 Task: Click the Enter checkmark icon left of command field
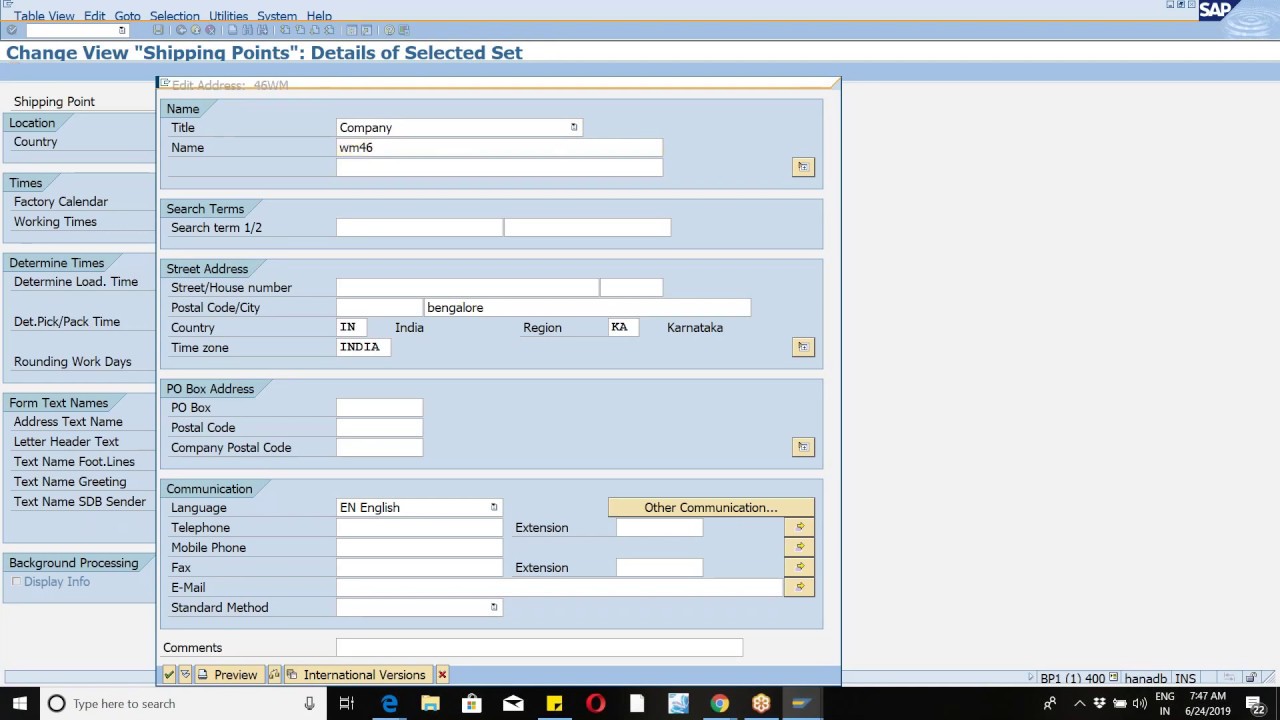[x=12, y=30]
